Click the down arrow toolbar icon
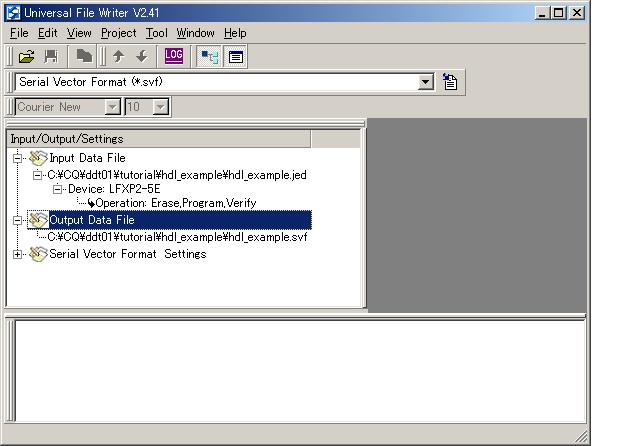The height and width of the screenshot is (446, 640). click(x=141, y=57)
